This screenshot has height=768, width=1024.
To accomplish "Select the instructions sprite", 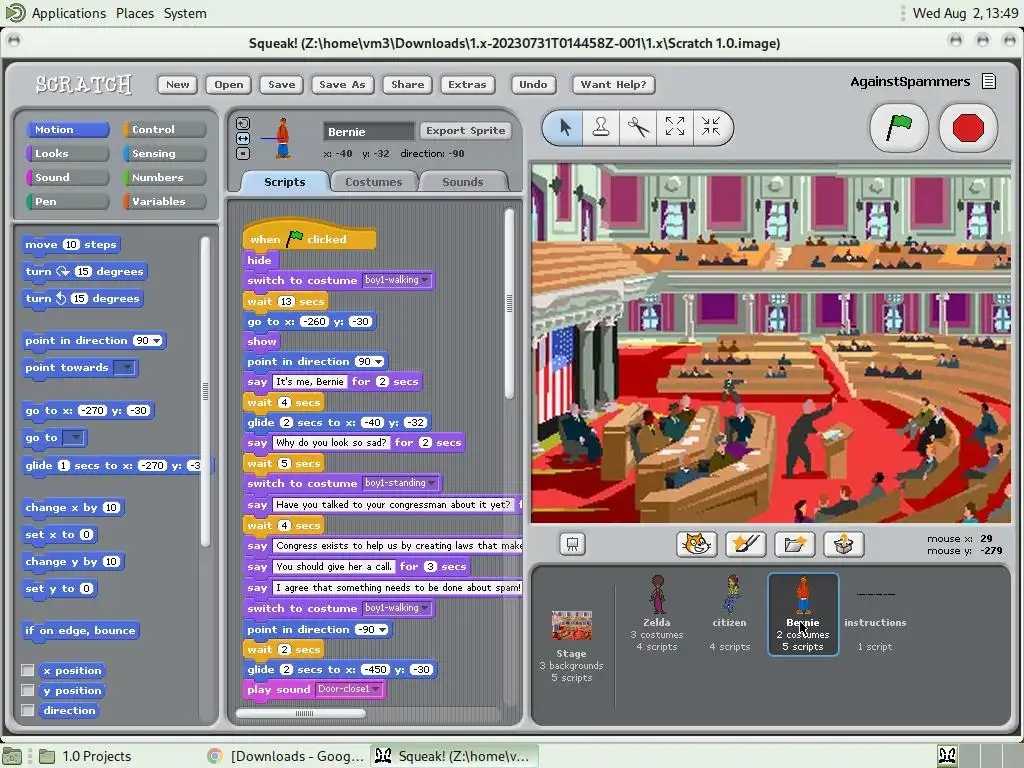I will click(x=875, y=614).
